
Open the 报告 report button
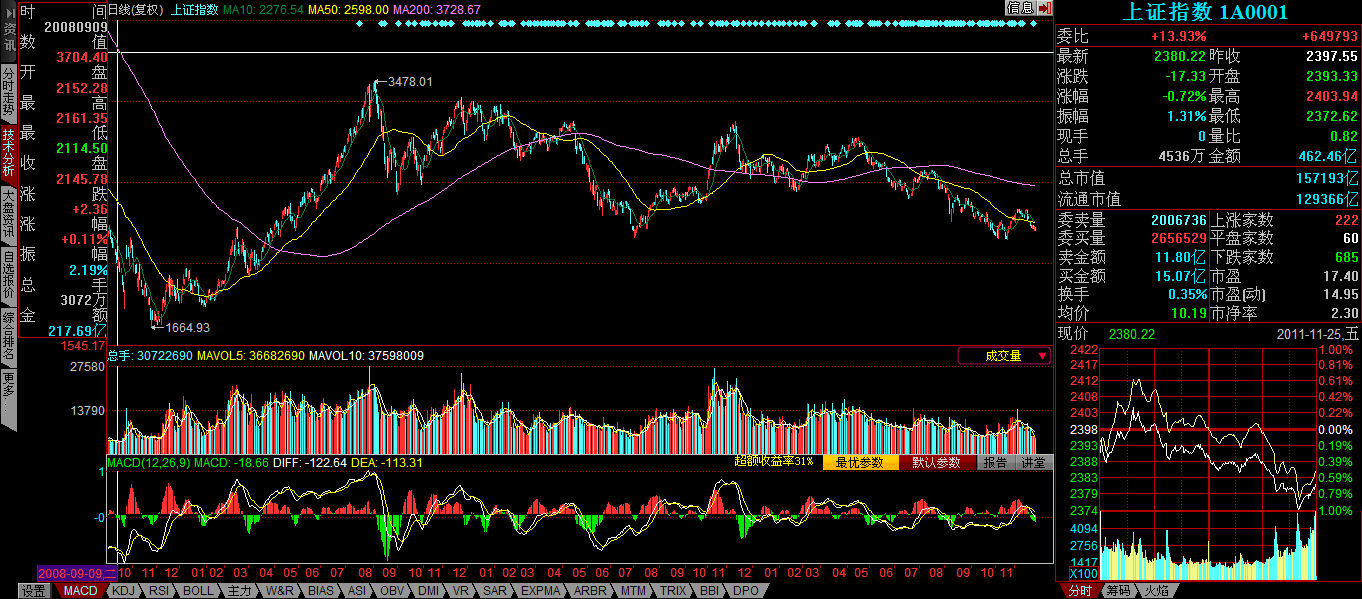(994, 463)
